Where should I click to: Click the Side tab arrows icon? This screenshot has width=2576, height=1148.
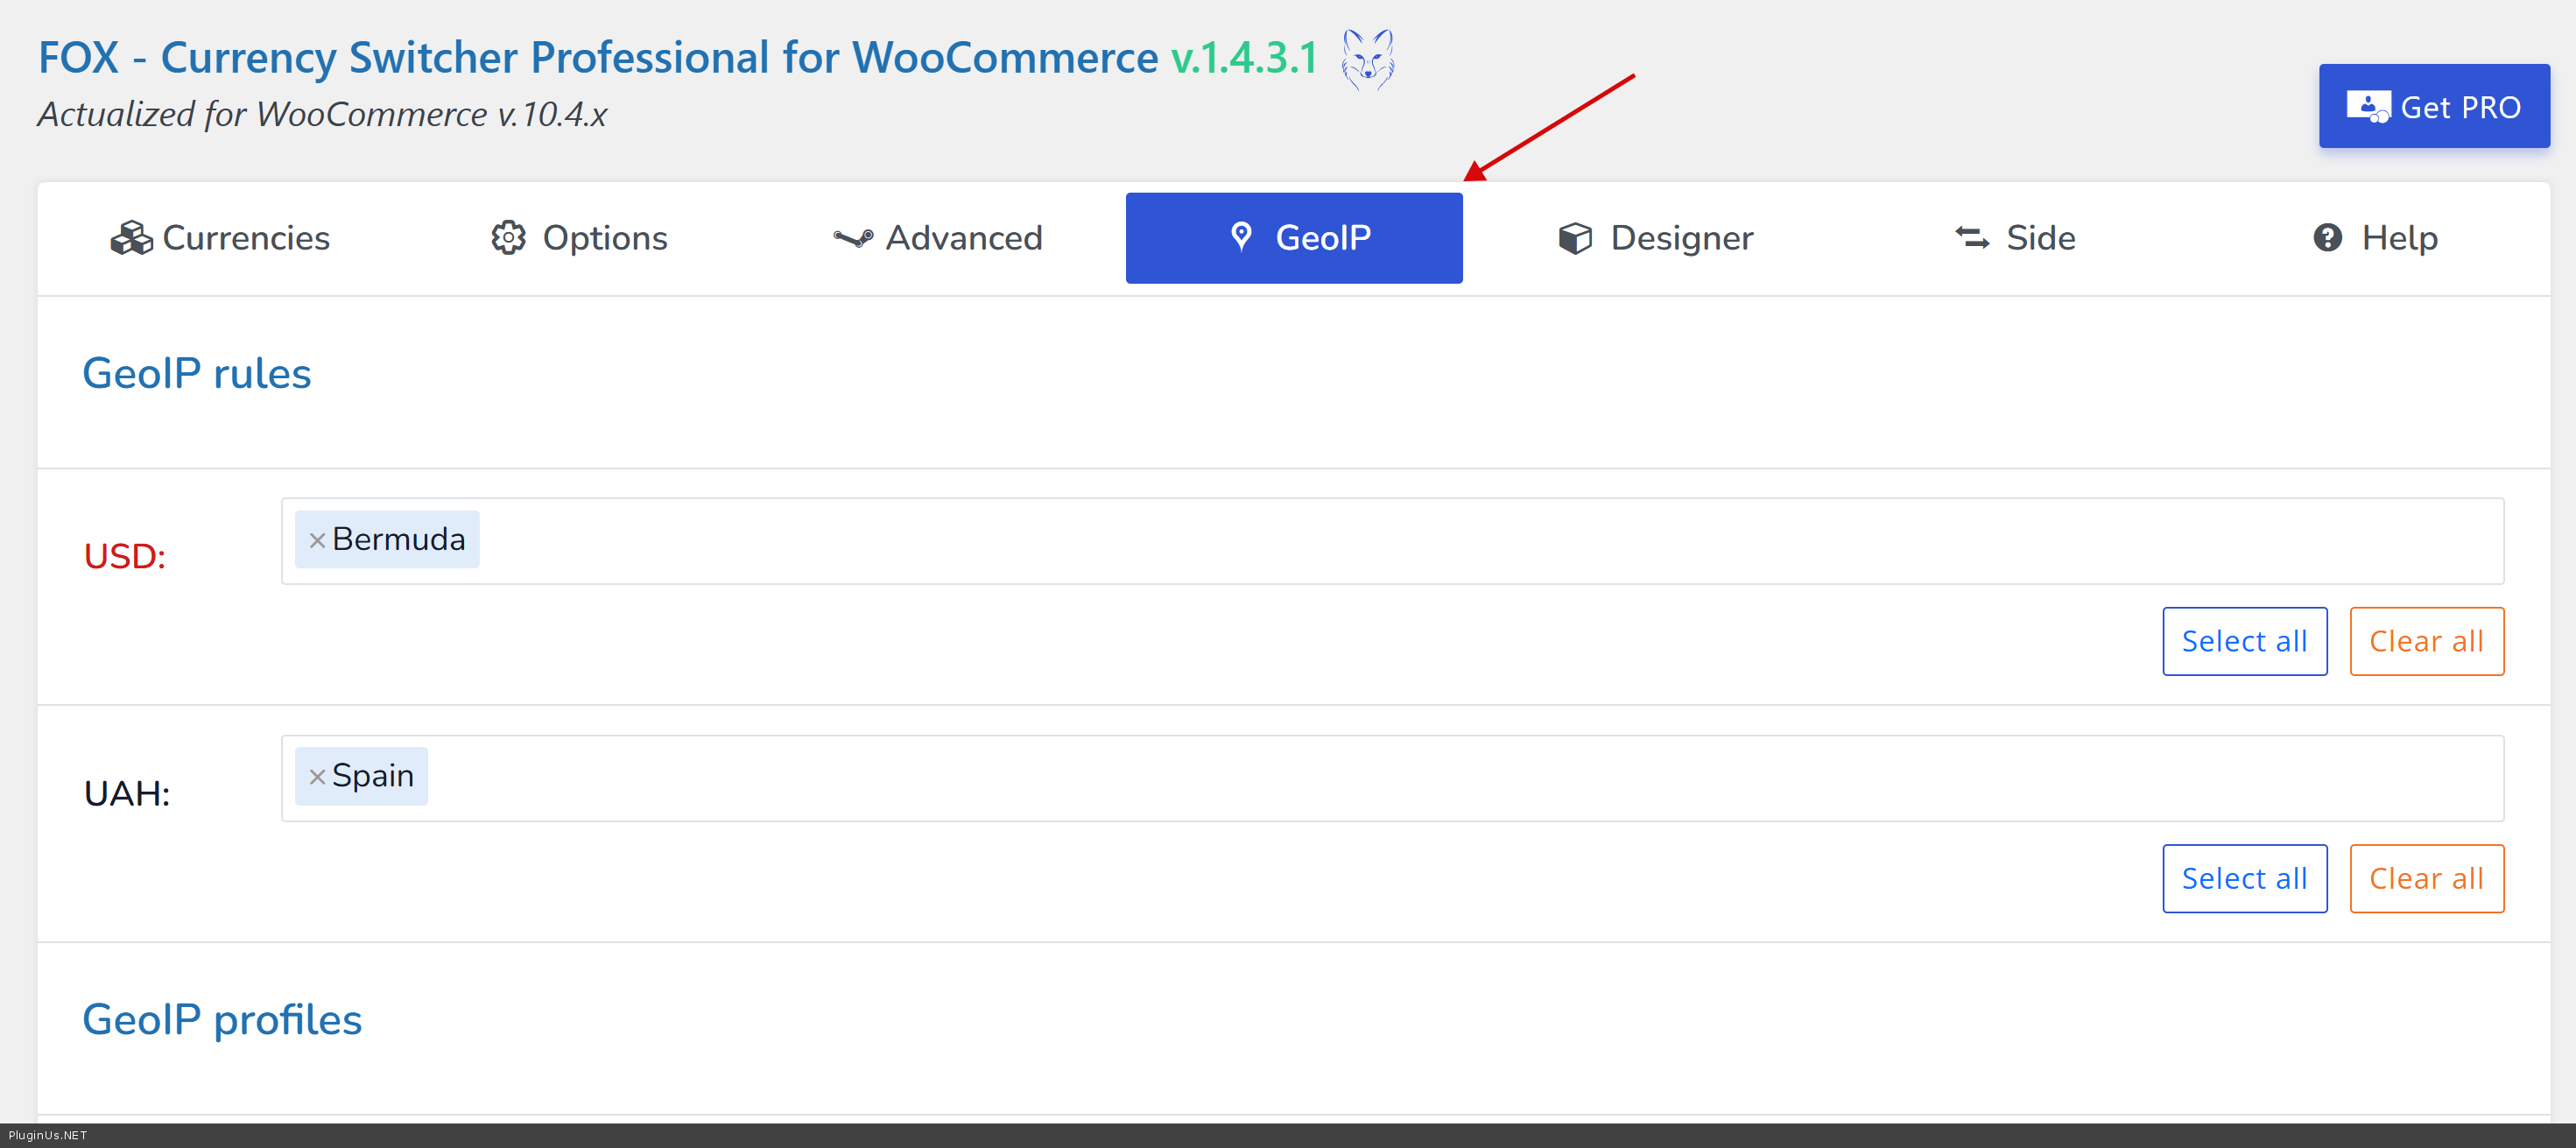coord(1972,238)
